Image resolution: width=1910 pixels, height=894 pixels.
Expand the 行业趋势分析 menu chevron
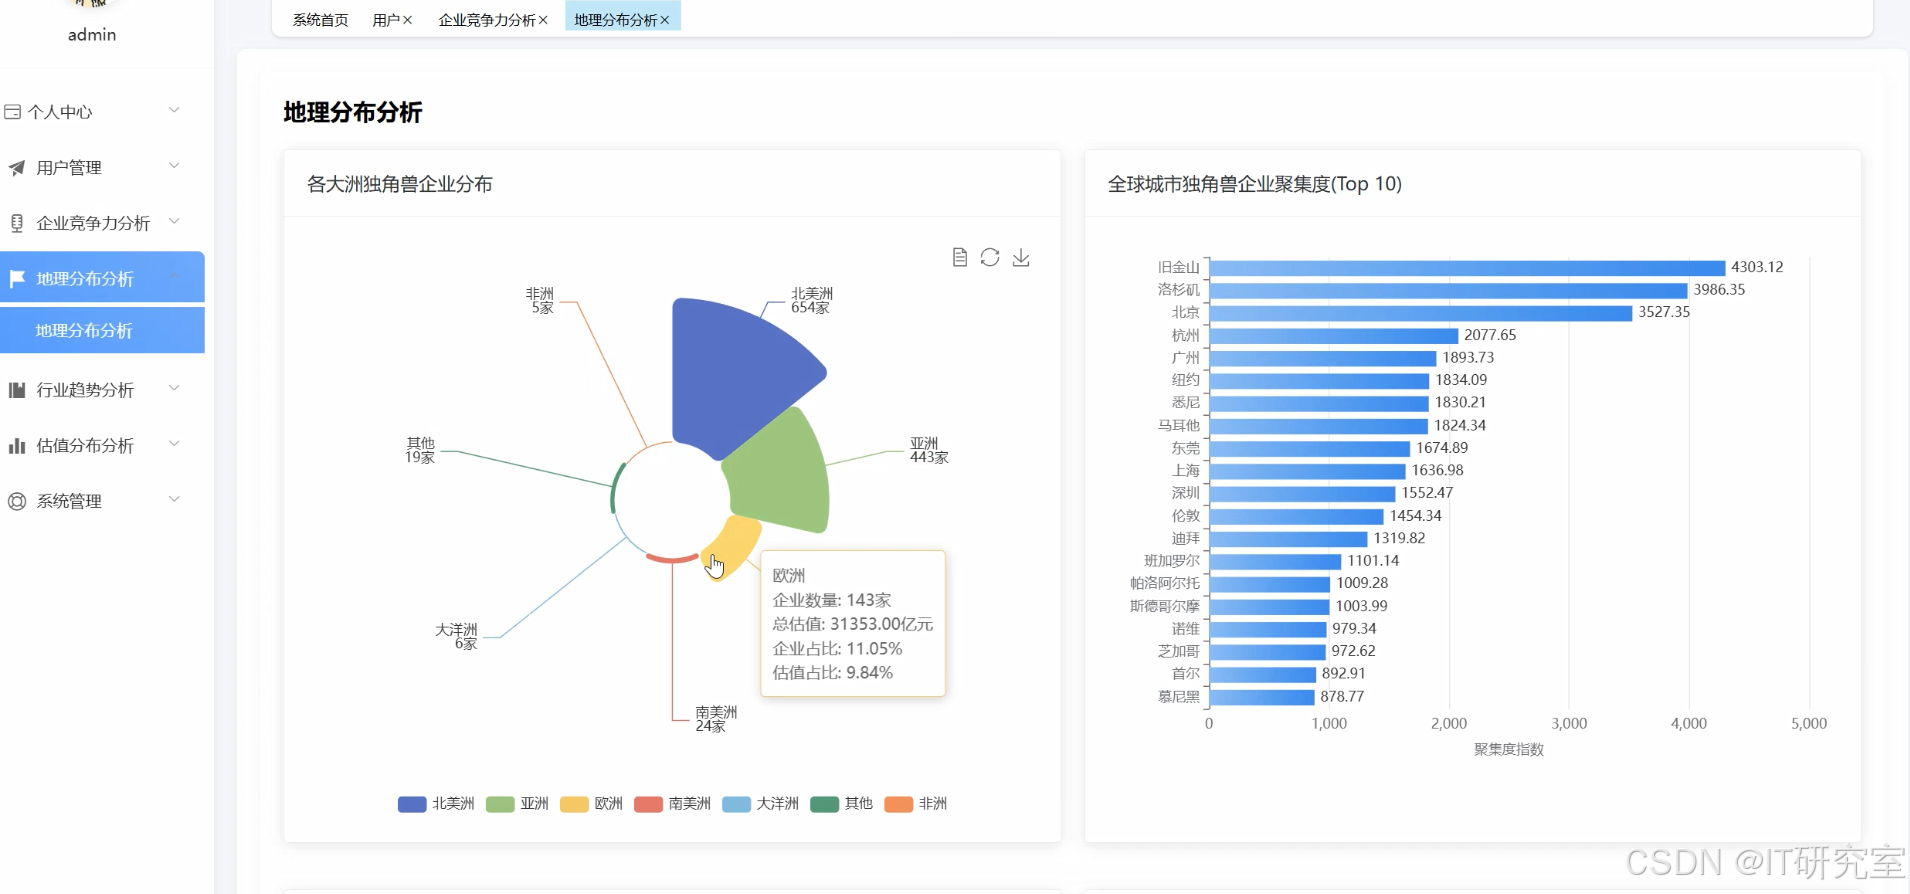174,388
